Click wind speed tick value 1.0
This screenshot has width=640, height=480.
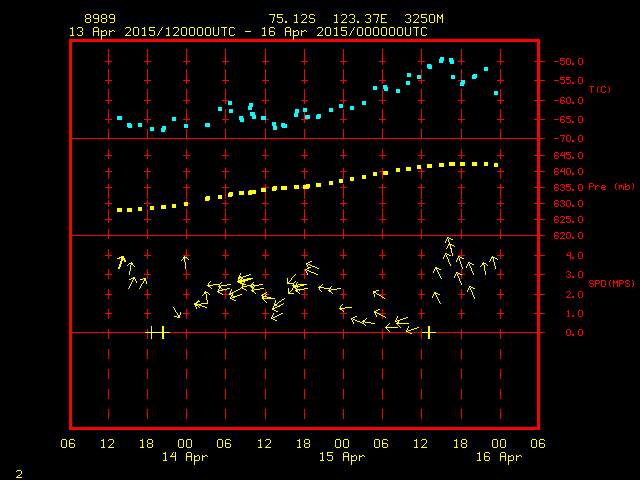click(574, 314)
